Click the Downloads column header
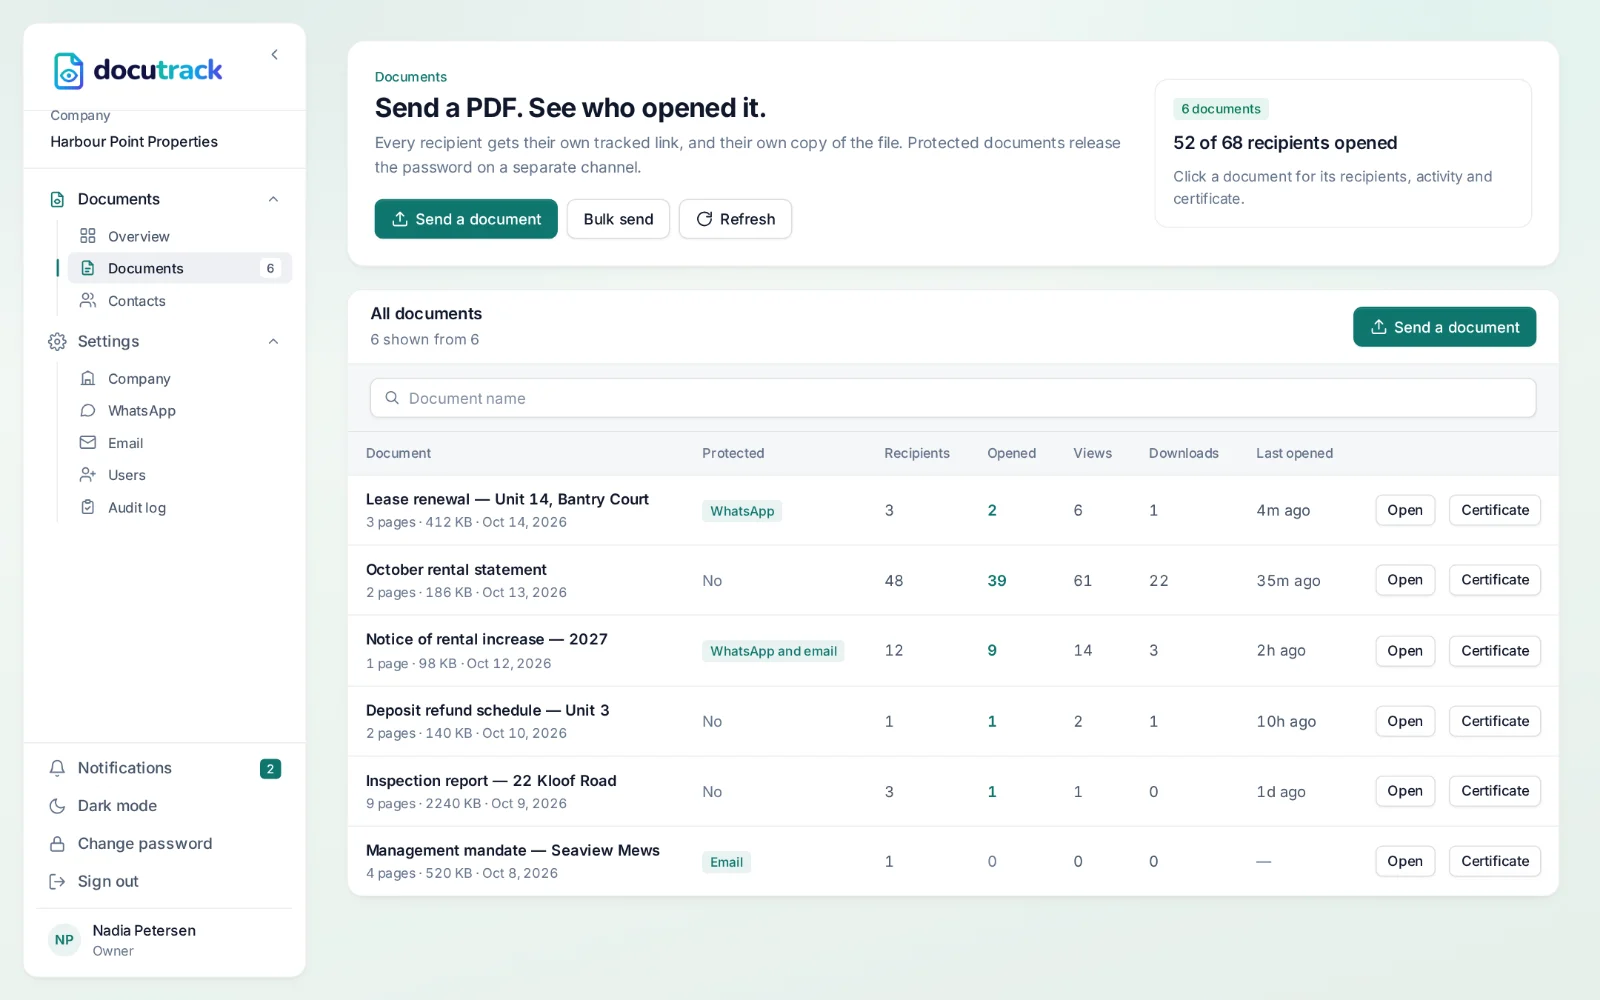This screenshot has width=1600, height=1000. tap(1183, 453)
